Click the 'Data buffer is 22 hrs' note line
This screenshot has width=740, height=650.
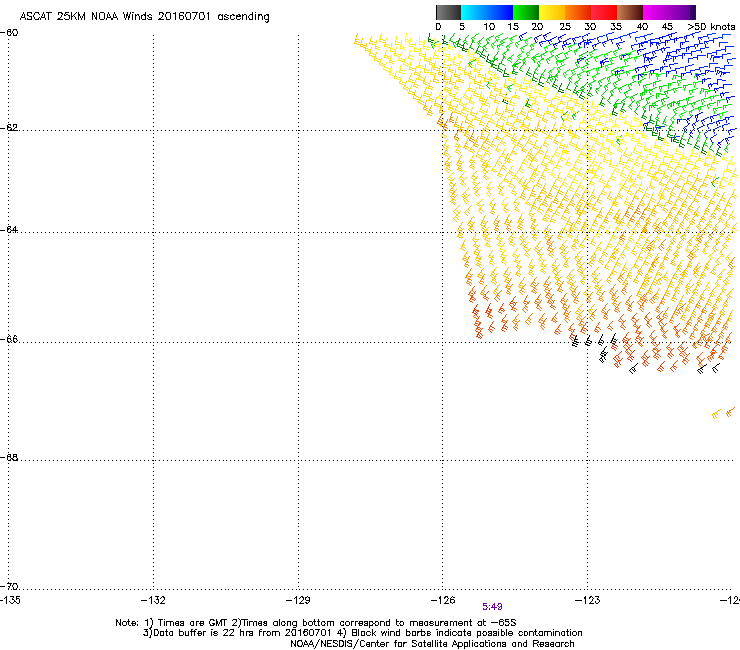[362, 633]
